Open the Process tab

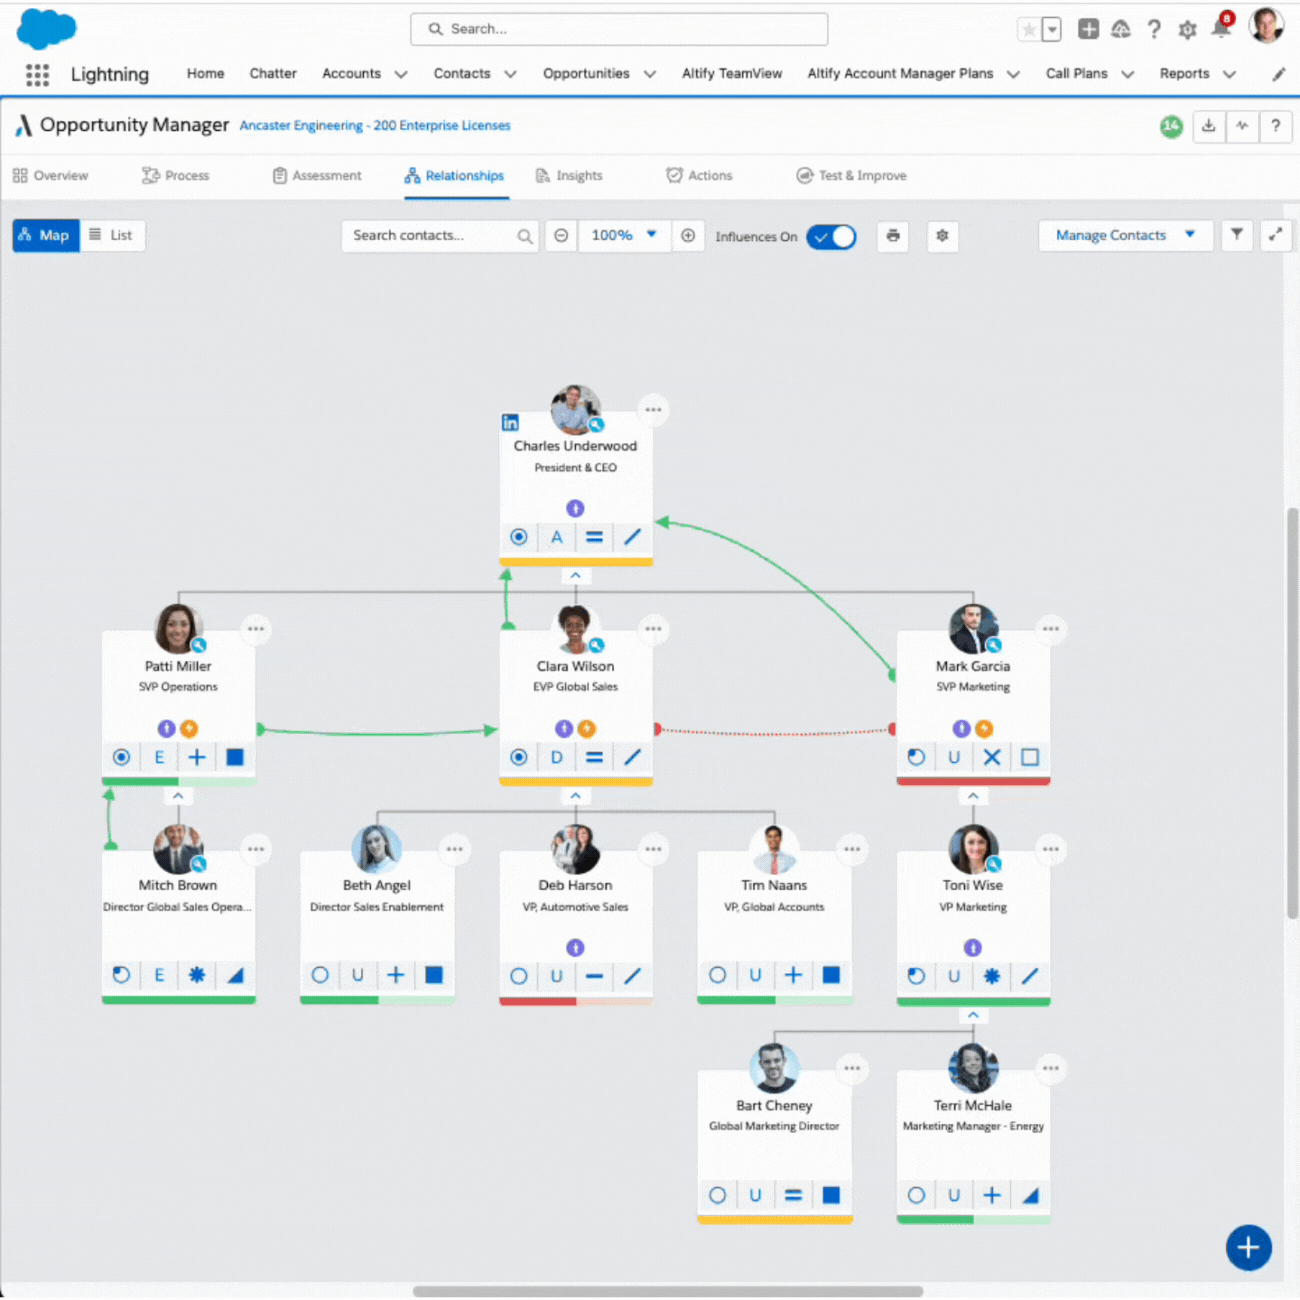pyautogui.click(x=176, y=176)
